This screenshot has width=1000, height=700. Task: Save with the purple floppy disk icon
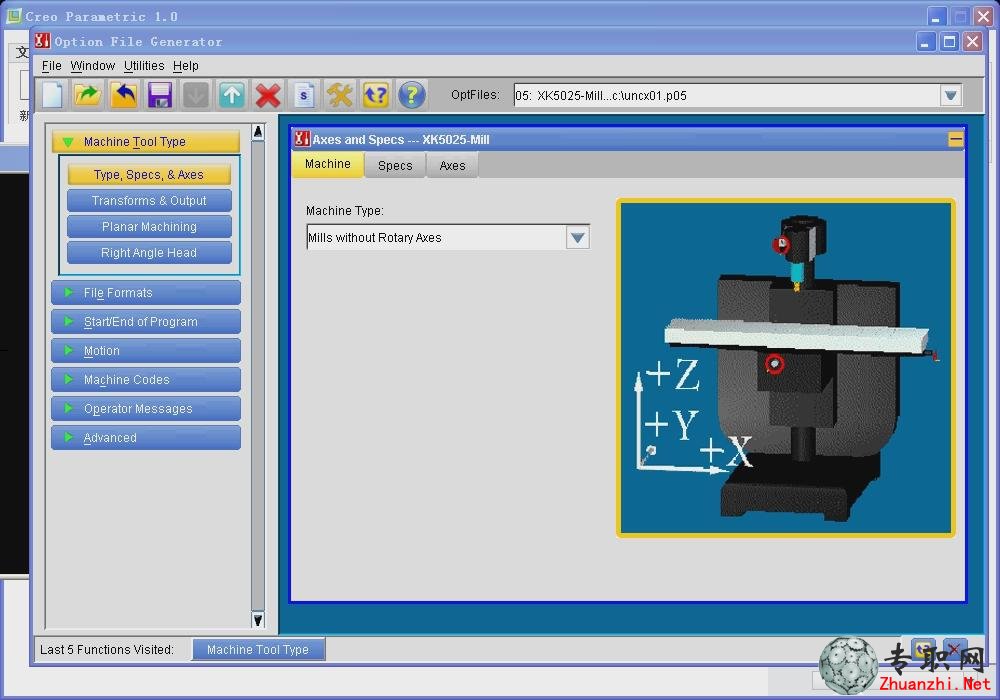[159, 95]
